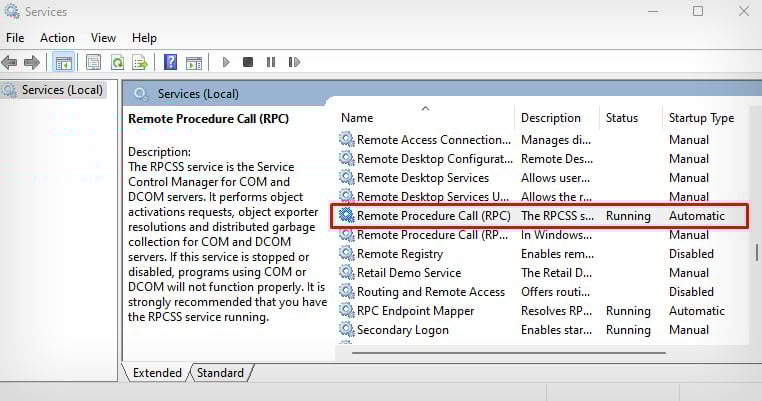The width and height of the screenshot is (762, 401).
Task: Sort by the Description column header
Action: [x=551, y=118]
